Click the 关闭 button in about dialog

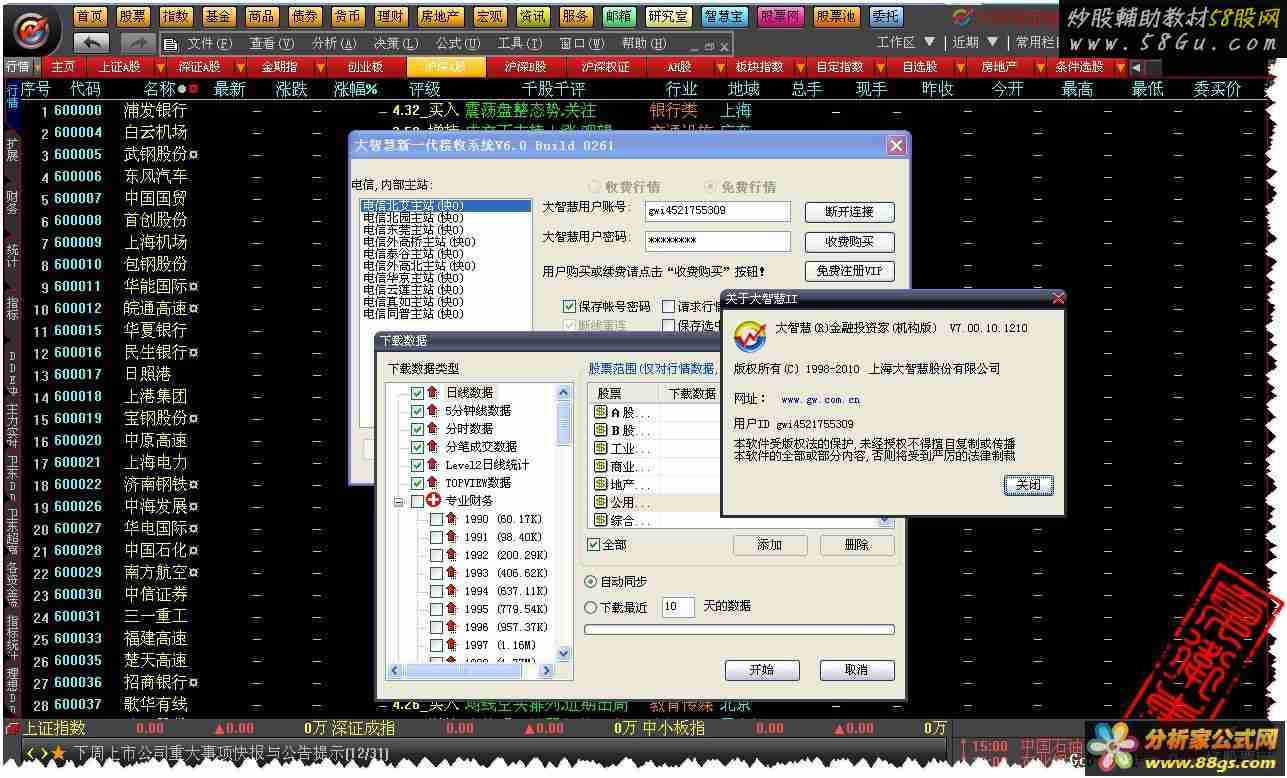click(x=1028, y=484)
